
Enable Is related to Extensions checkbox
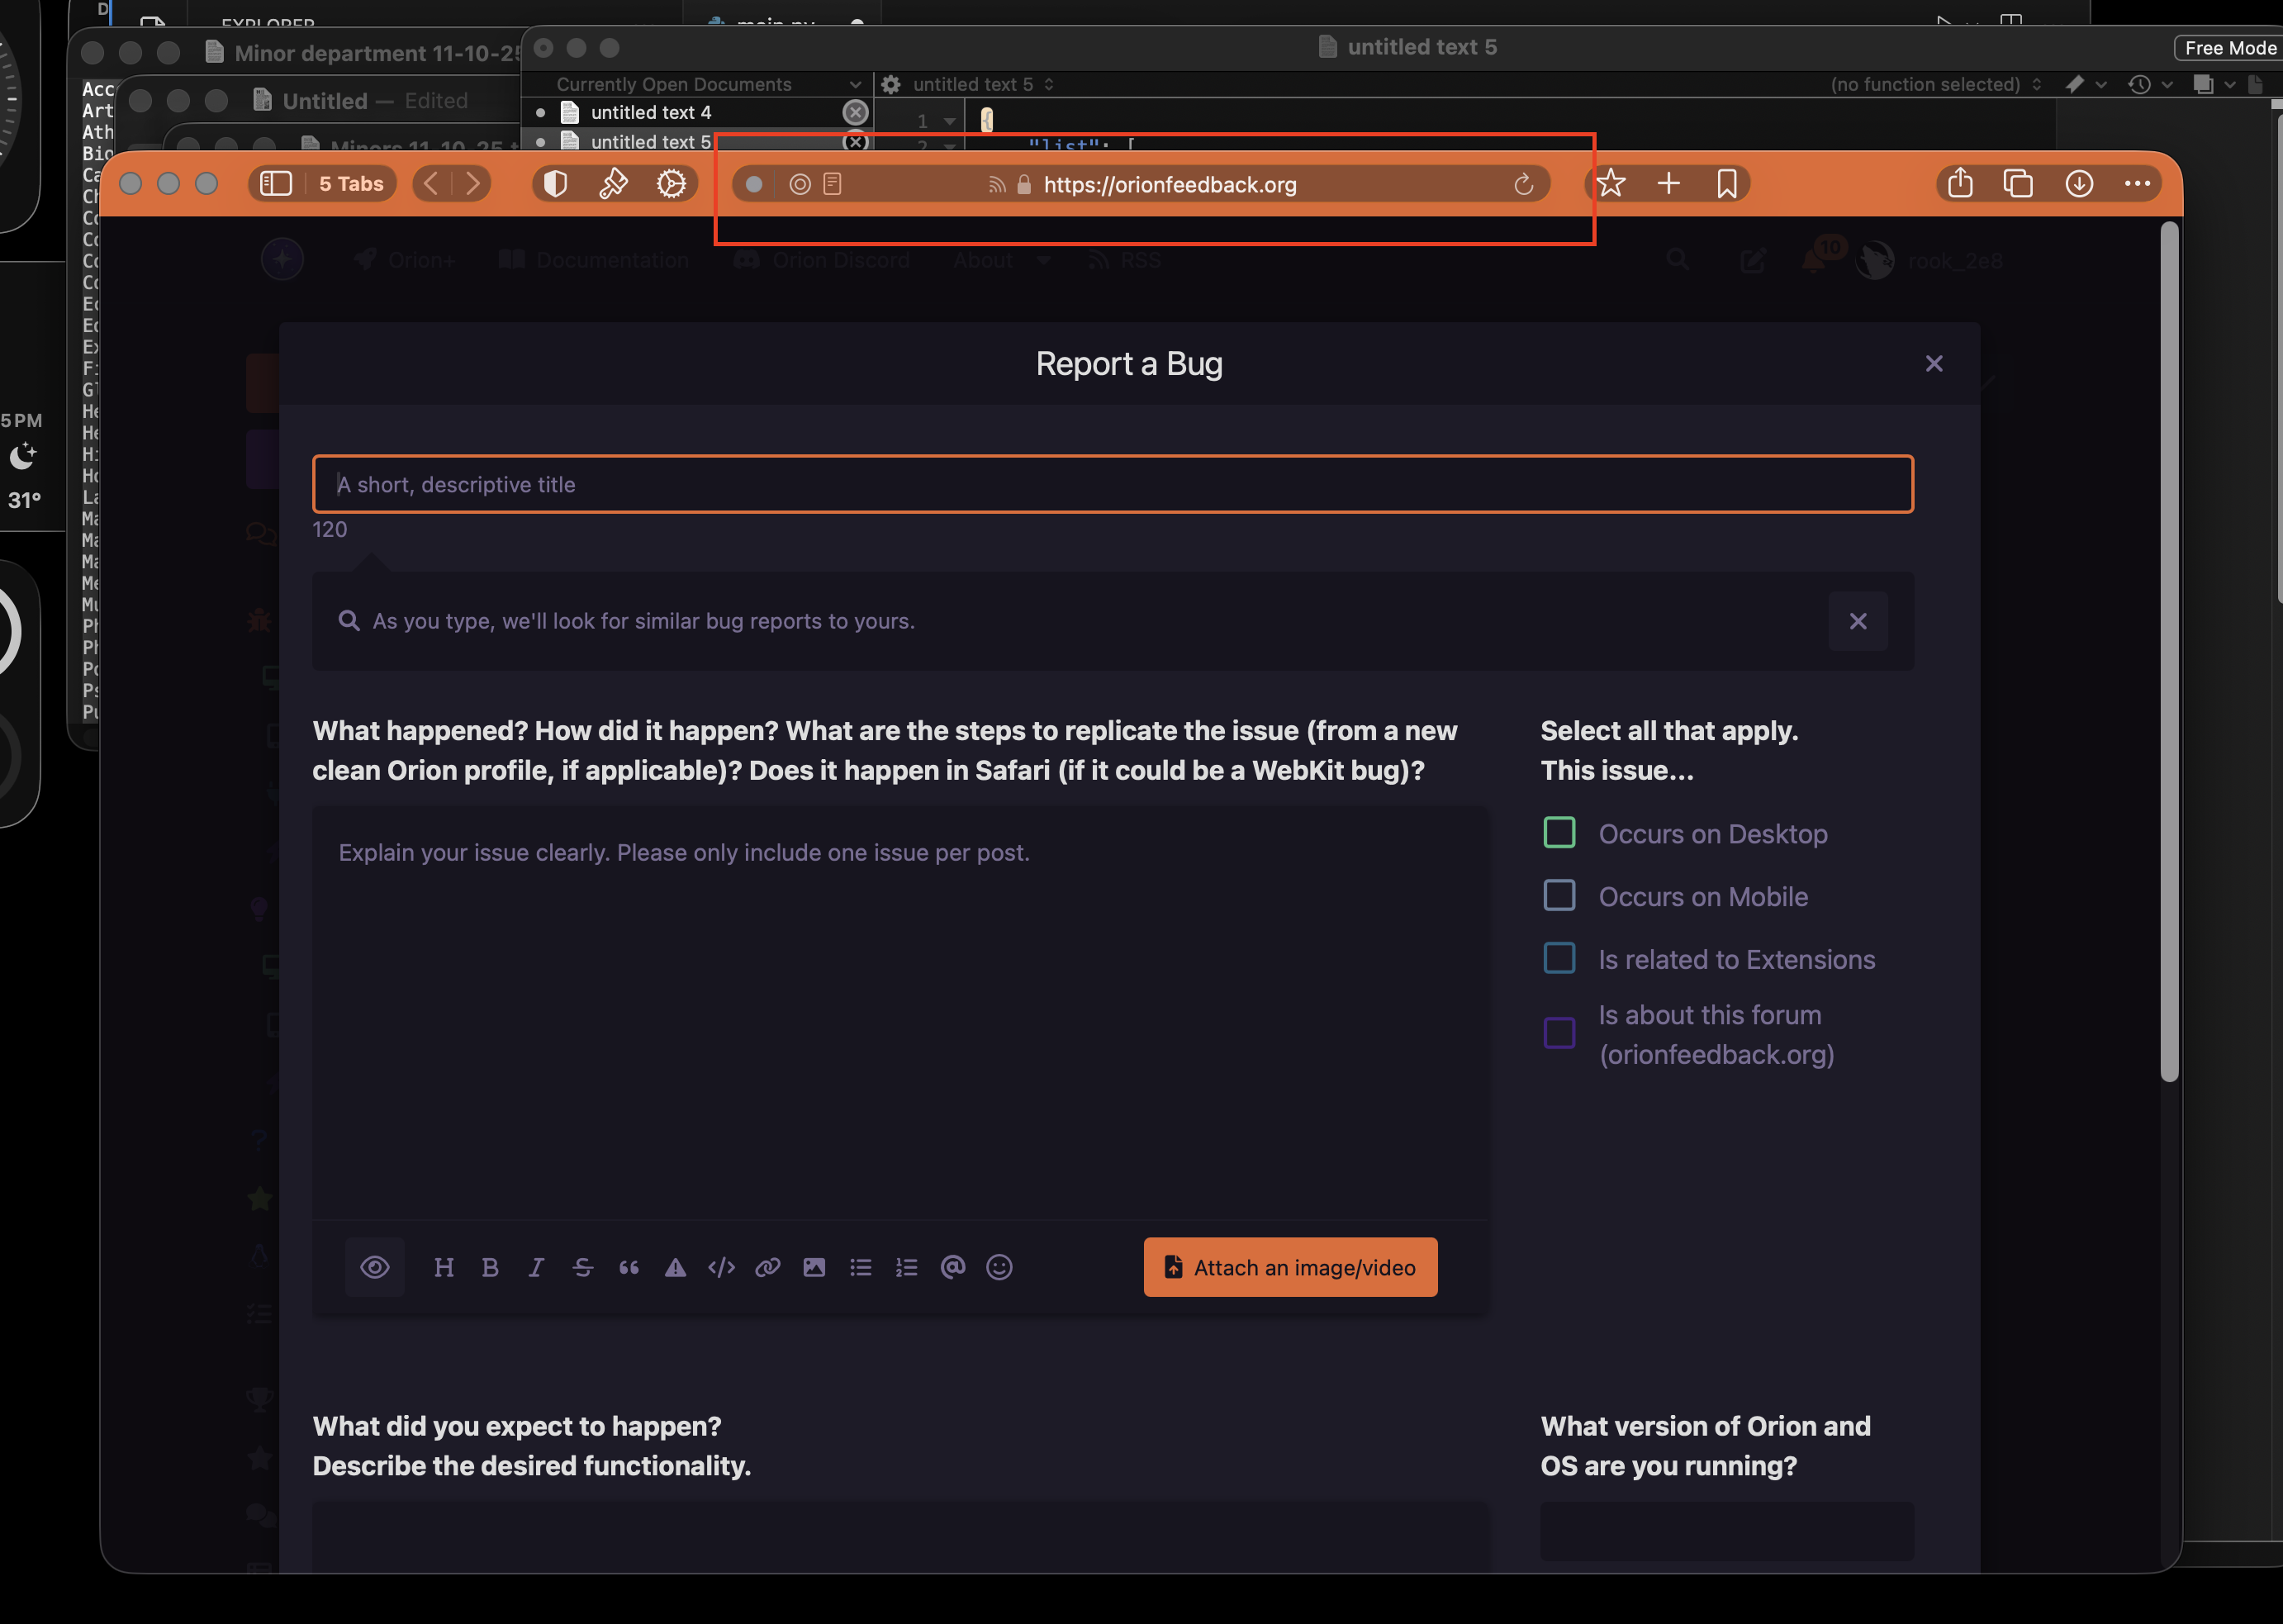click(x=1559, y=959)
